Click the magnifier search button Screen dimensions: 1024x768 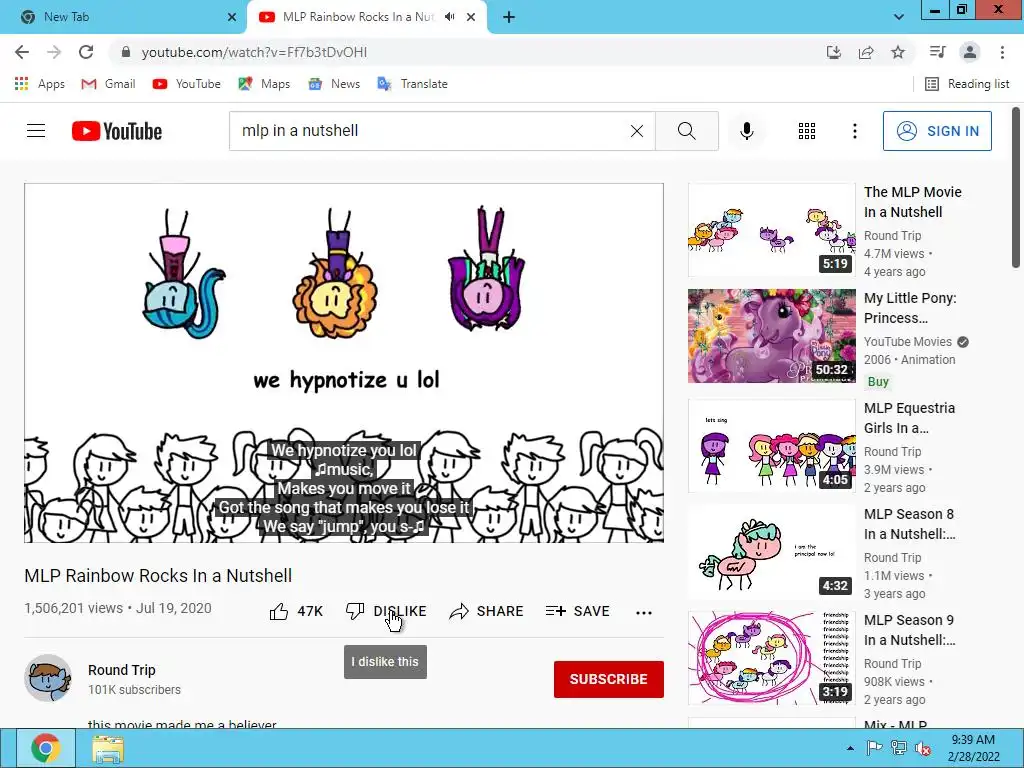(x=686, y=131)
